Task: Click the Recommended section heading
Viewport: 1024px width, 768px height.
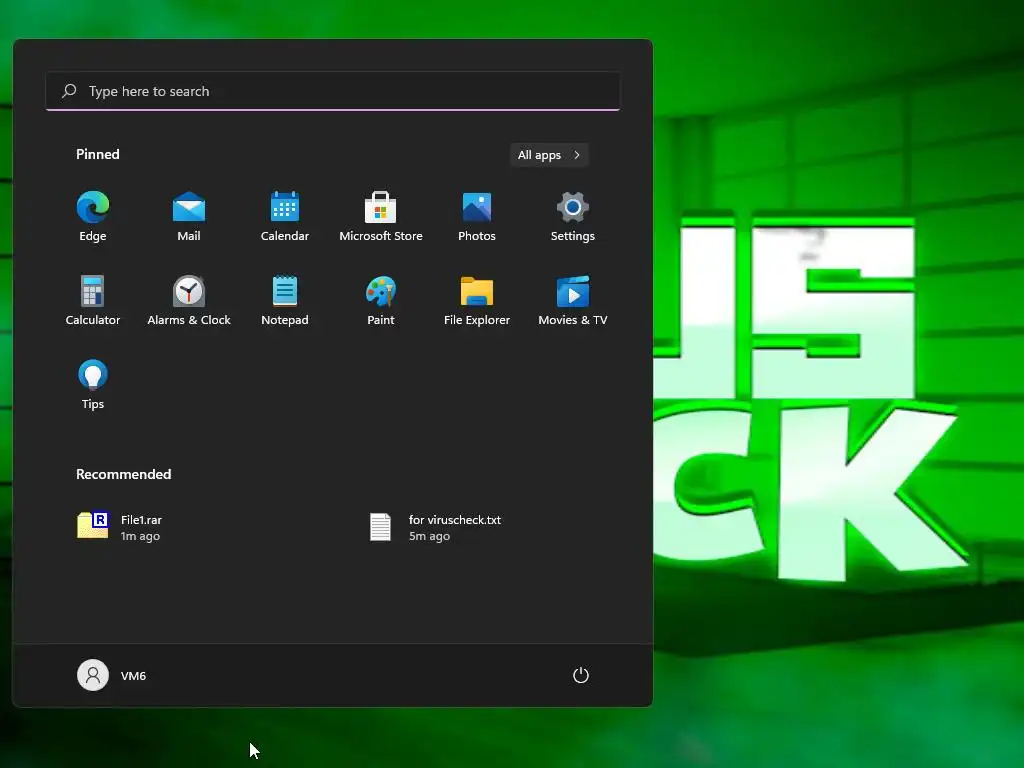Action: 123,474
